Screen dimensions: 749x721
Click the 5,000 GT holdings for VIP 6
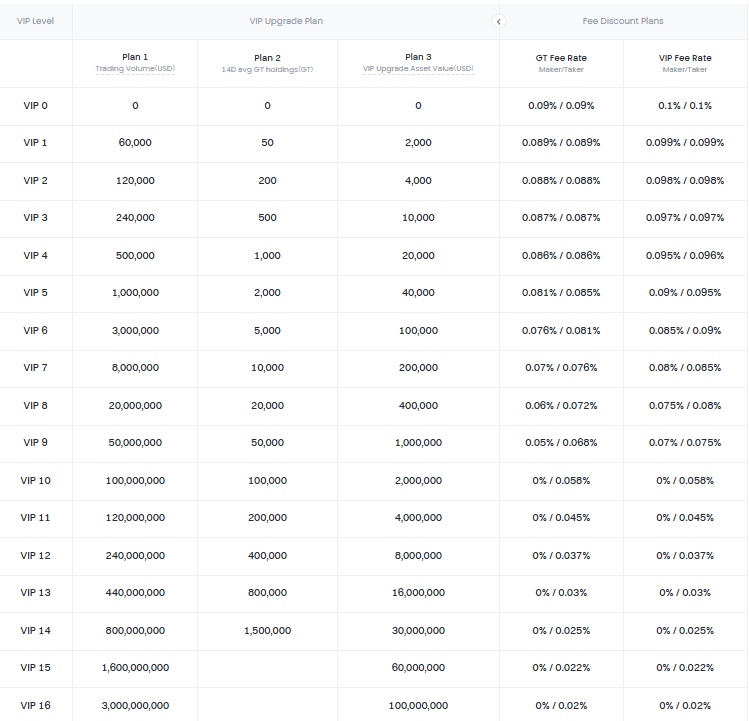click(x=268, y=331)
